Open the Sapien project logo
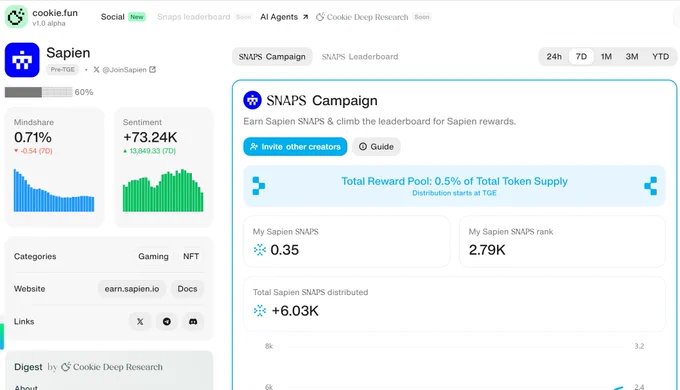 pyautogui.click(x=22, y=60)
